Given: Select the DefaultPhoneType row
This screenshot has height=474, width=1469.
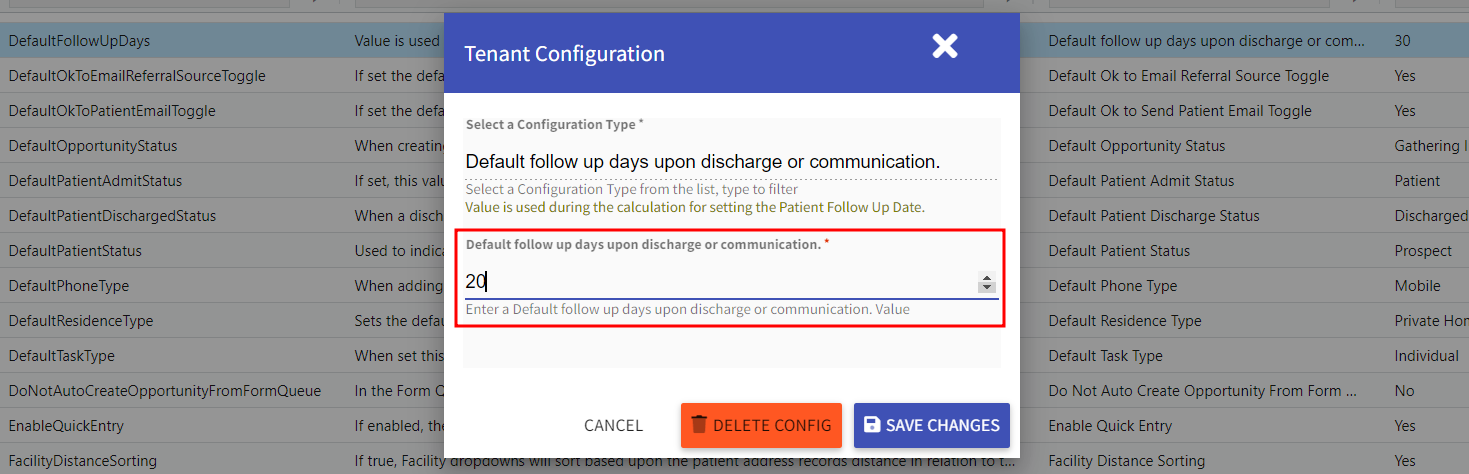Looking at the screenshot, I should [69, 286].
